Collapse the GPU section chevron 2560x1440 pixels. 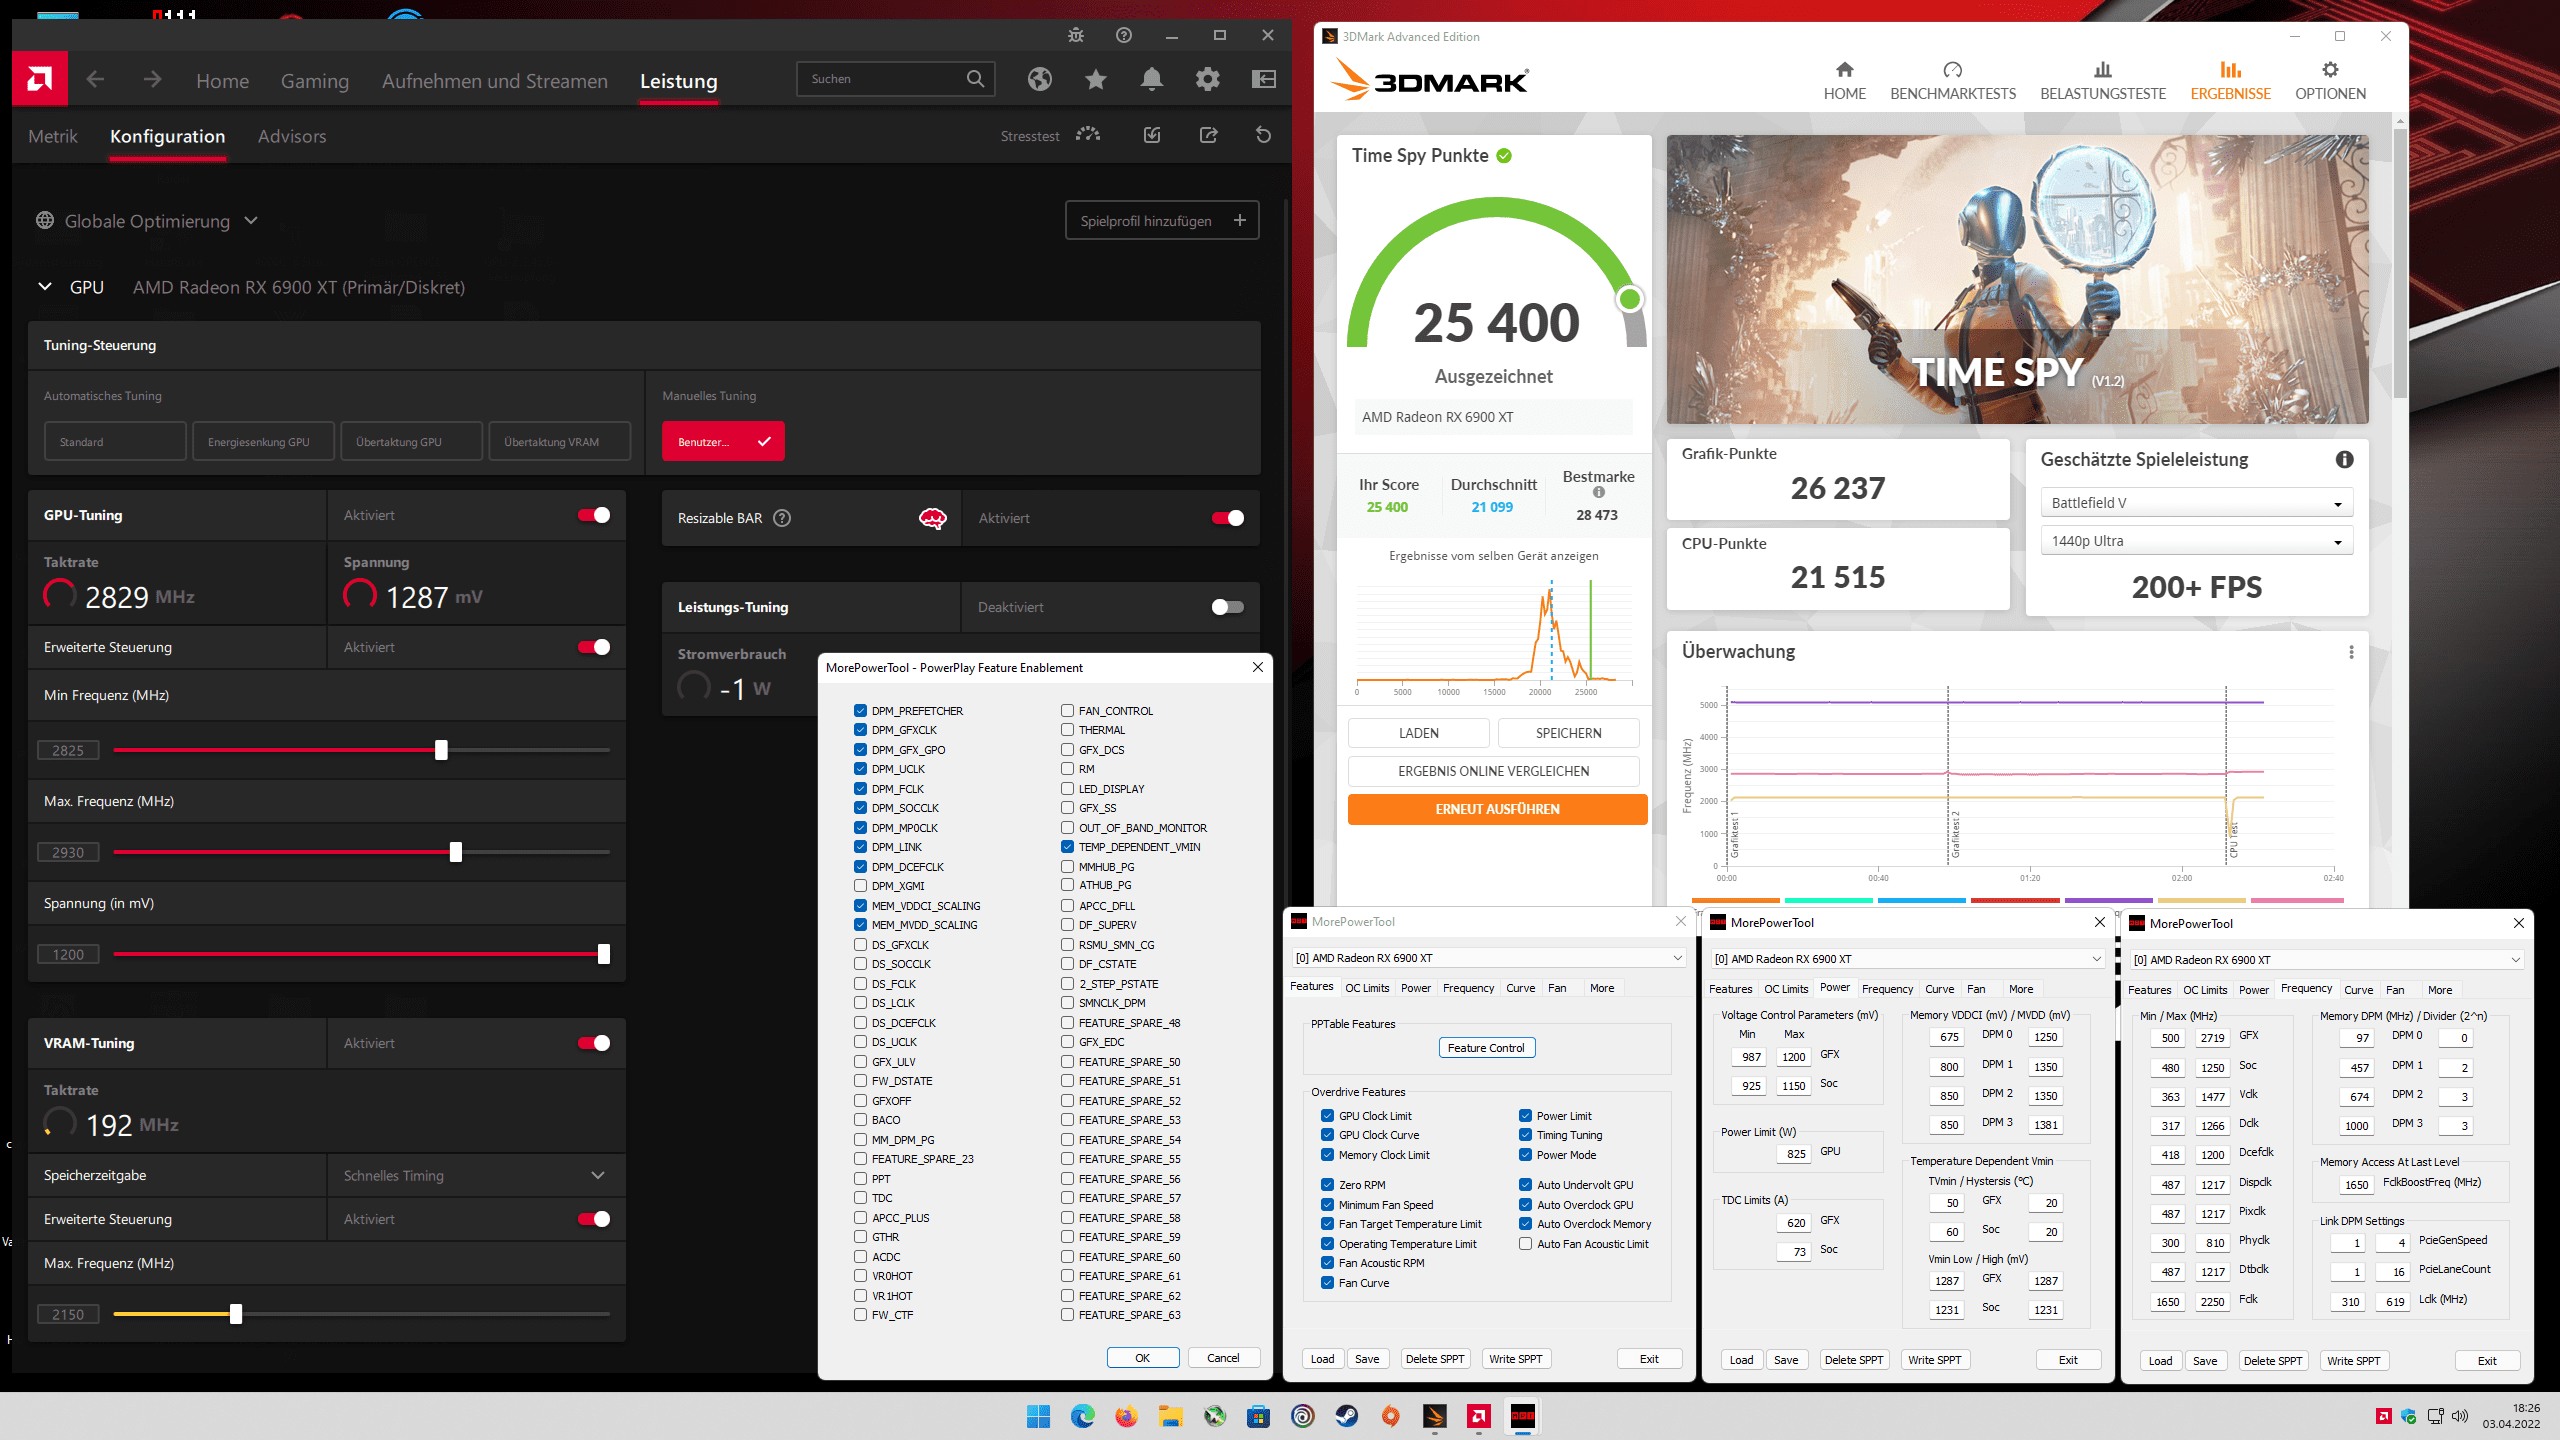click(x=45, y=287)
